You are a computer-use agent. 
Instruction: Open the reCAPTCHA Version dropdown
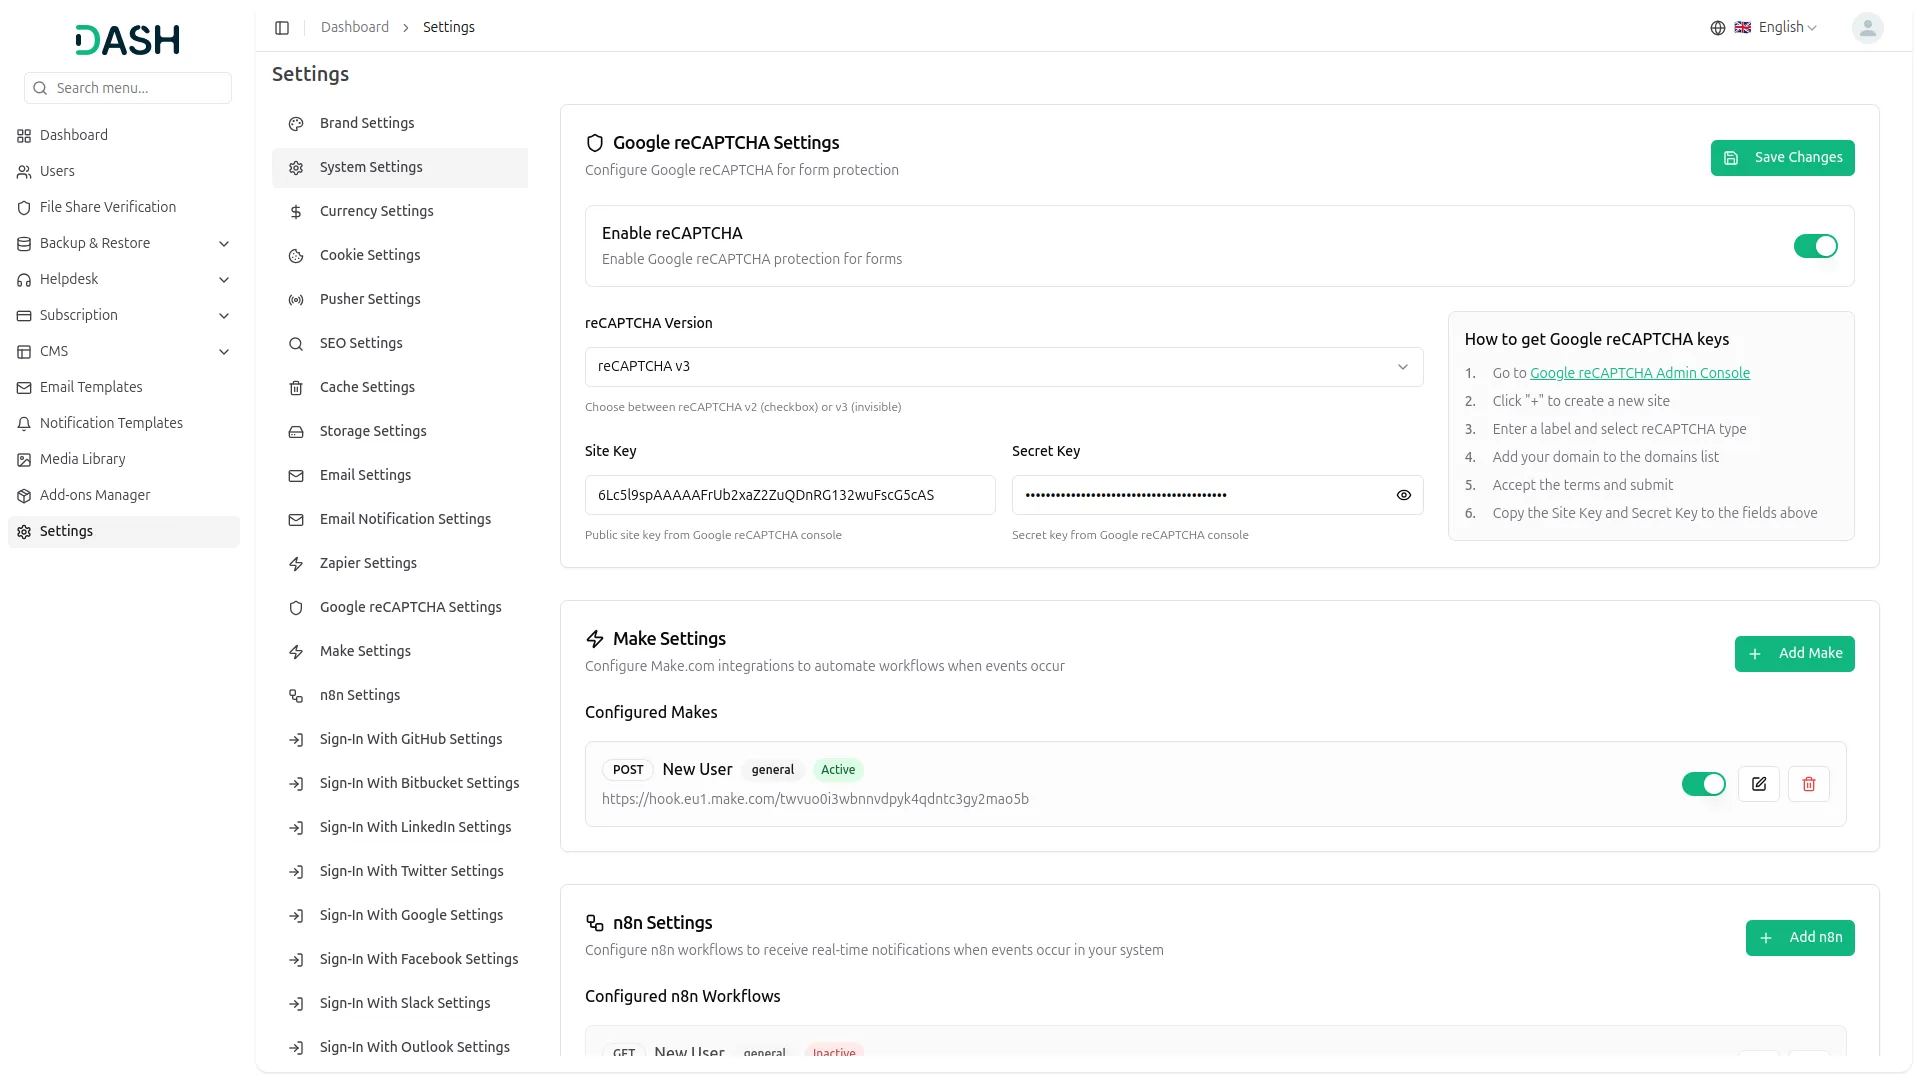tap(1003, 367)
